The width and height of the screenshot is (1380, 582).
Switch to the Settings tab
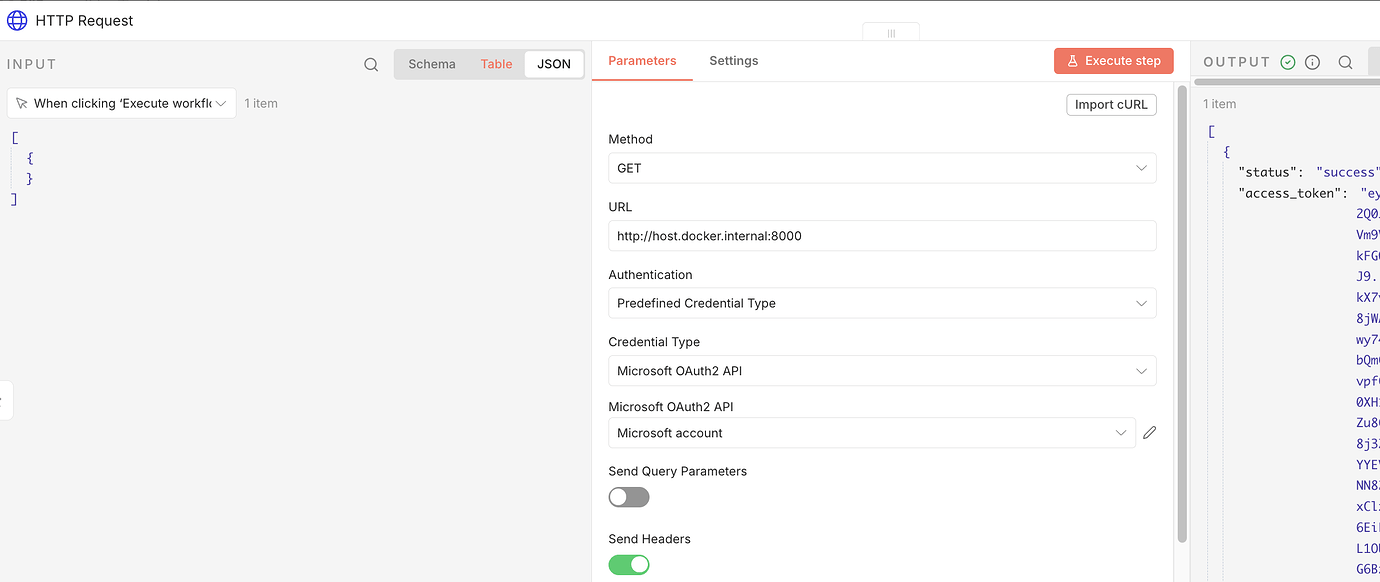coord(733,61)
